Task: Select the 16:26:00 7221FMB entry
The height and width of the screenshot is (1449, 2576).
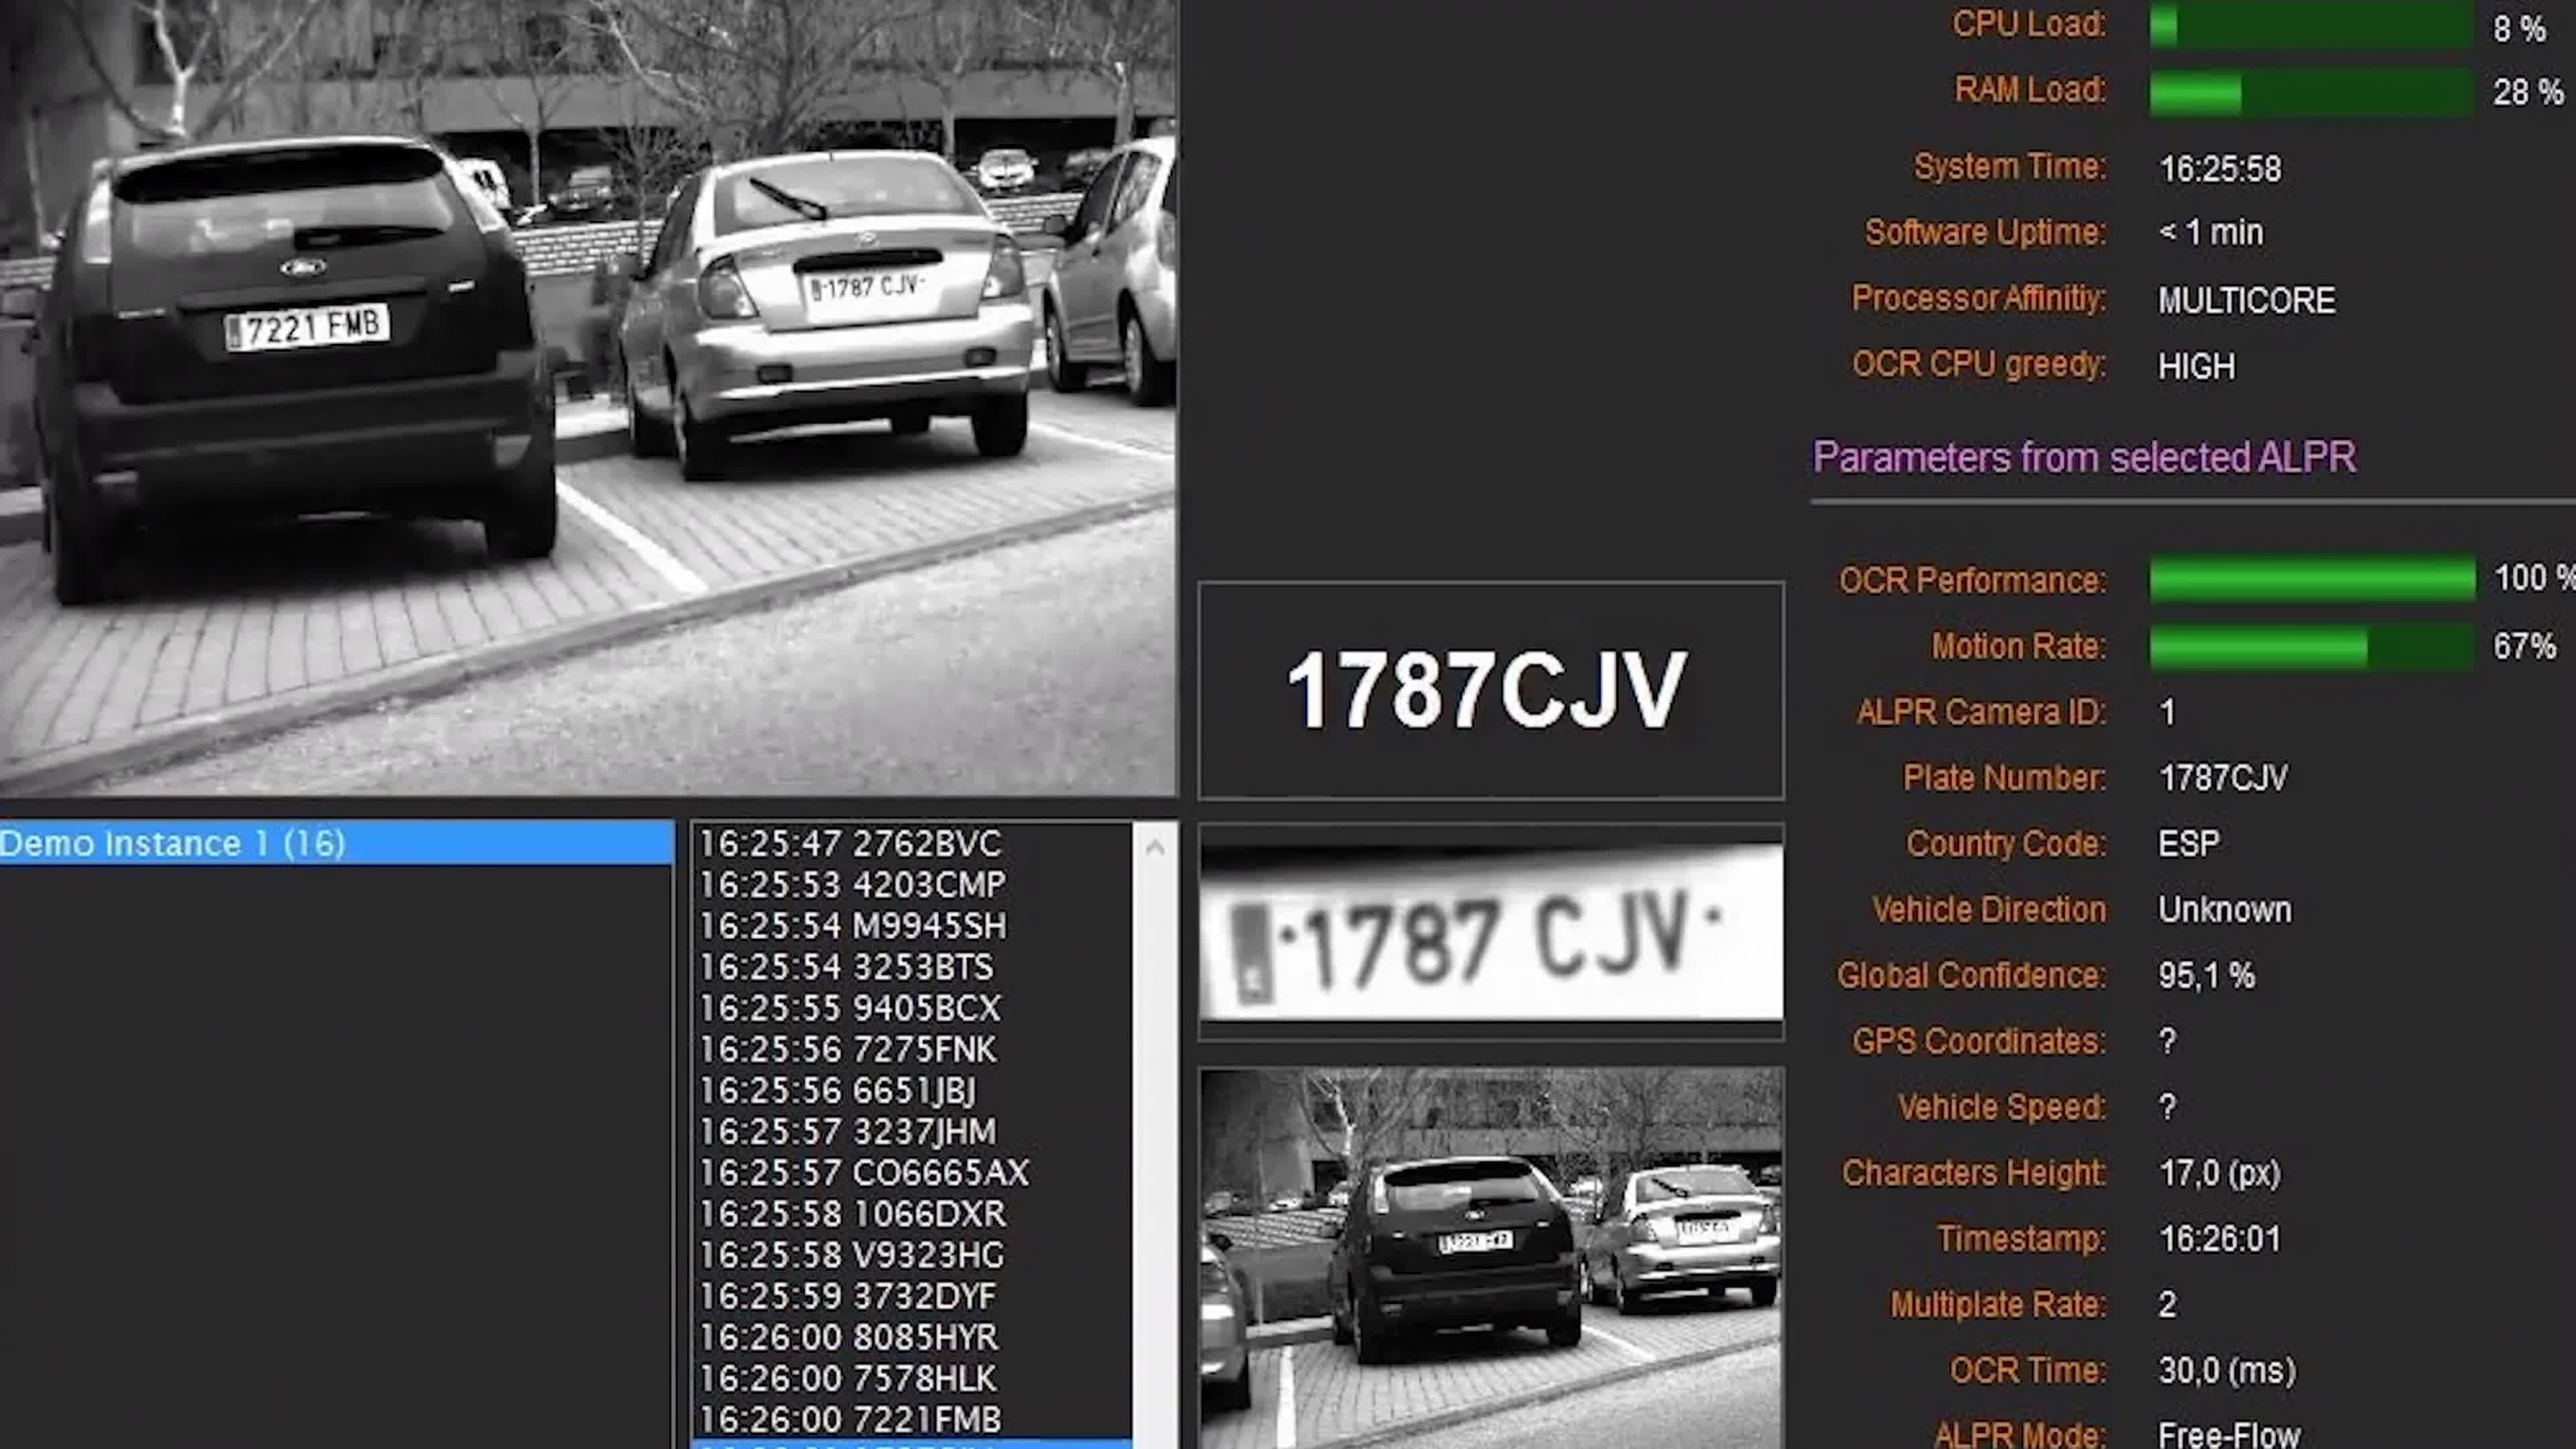Action: click(x=850, y=1419)
